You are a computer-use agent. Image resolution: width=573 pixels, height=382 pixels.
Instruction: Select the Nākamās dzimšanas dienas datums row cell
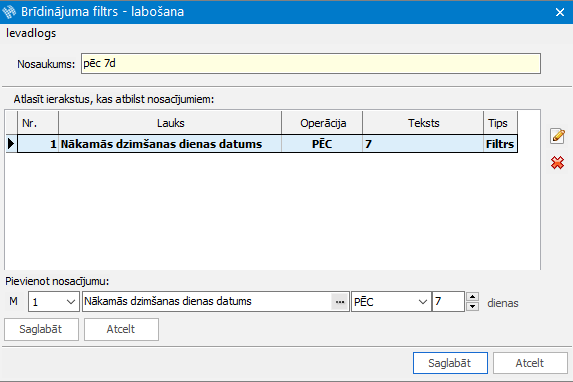click(170, 144)
